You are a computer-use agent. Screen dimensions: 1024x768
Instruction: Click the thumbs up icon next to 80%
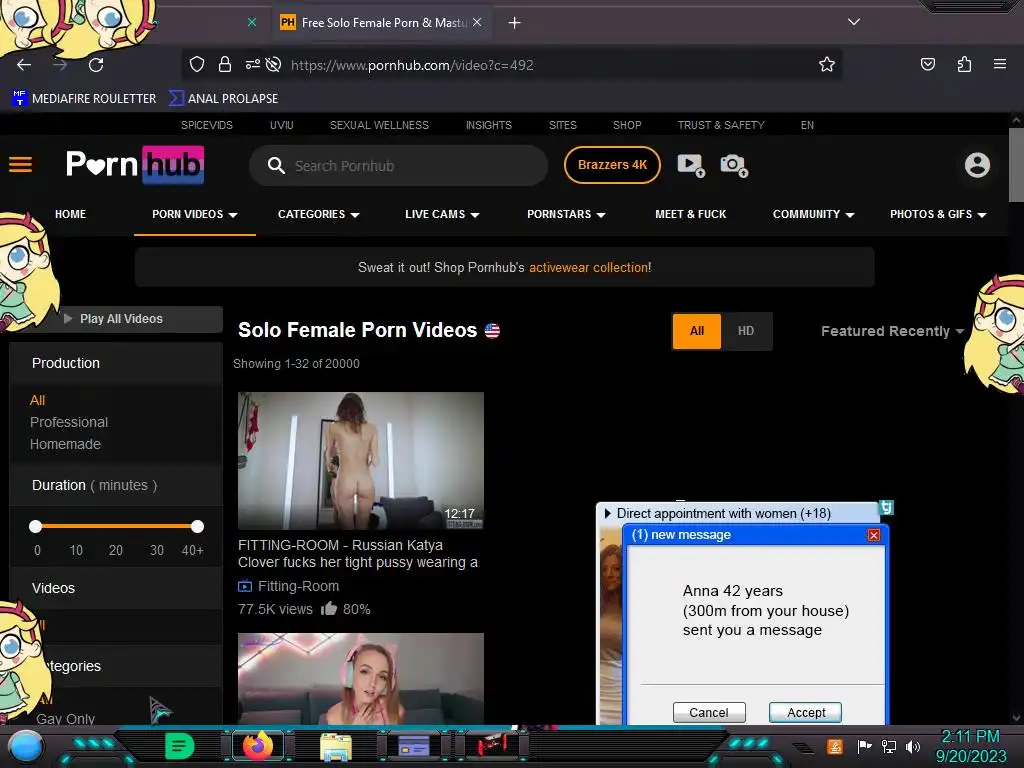pyautogui.click(x=329, y=609)
